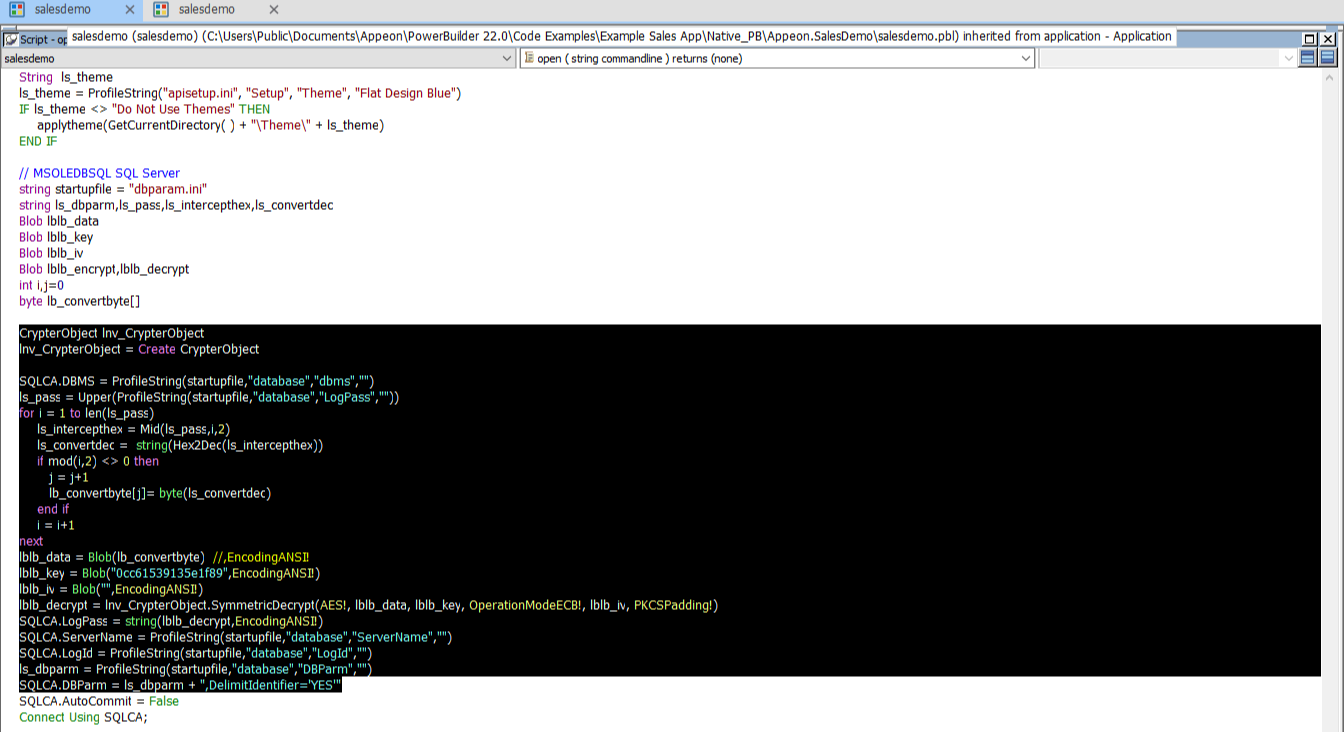This screenshot has width=1344, height=732.
Task: Click the rightmost blue view icon beside dropdowns
Action: (1328, 58)
